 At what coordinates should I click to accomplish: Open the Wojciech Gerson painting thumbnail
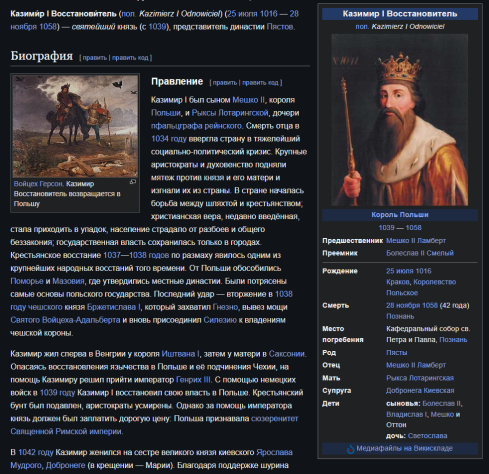click(75, 126)
